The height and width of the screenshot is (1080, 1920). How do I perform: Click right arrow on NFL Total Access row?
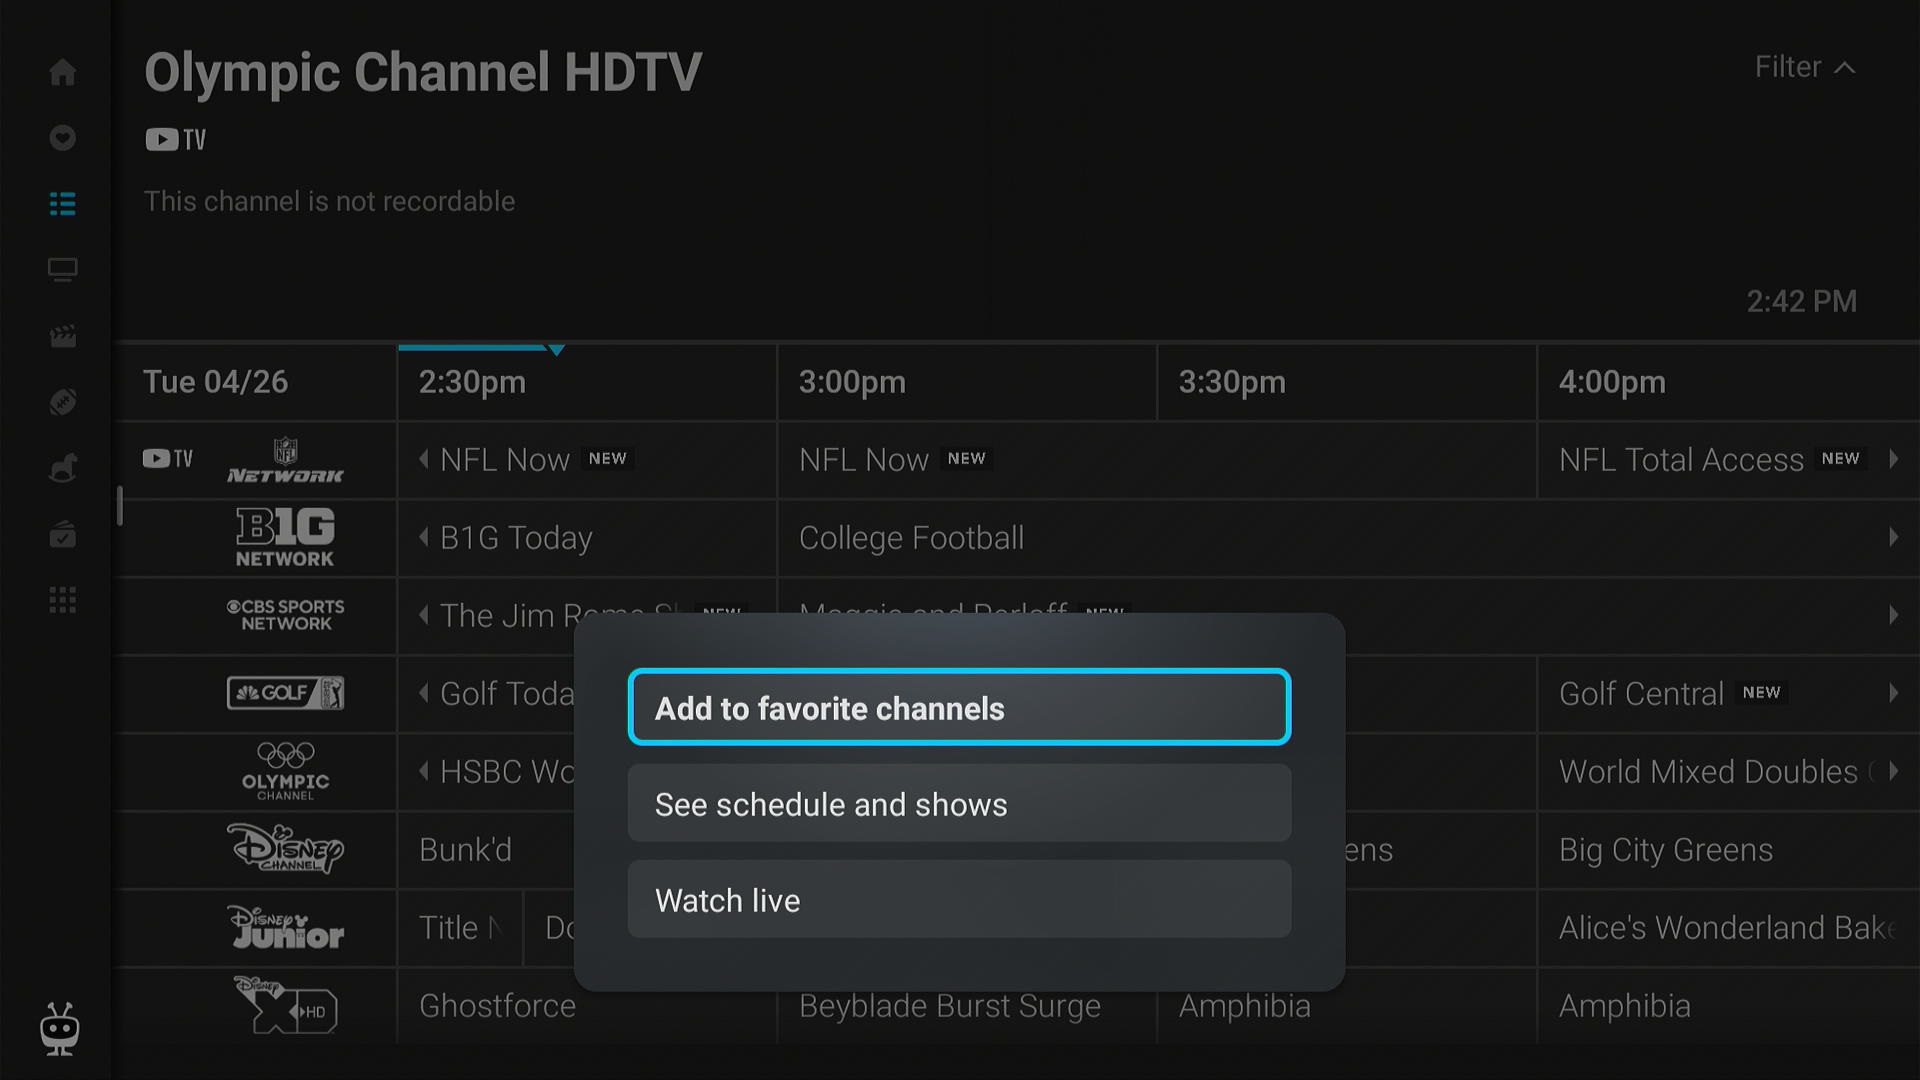coord(1893,459)
